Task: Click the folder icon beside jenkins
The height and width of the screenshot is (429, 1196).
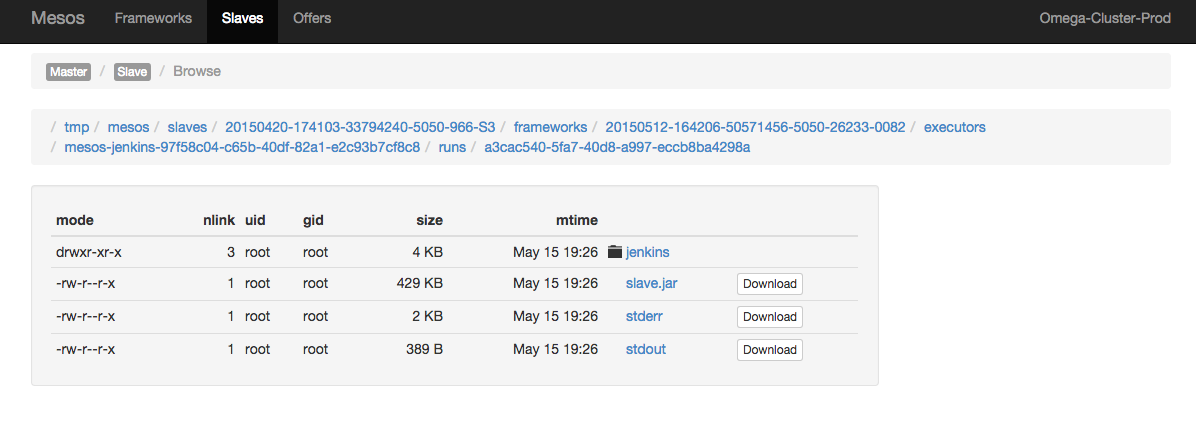Action: tap(615, 252)
